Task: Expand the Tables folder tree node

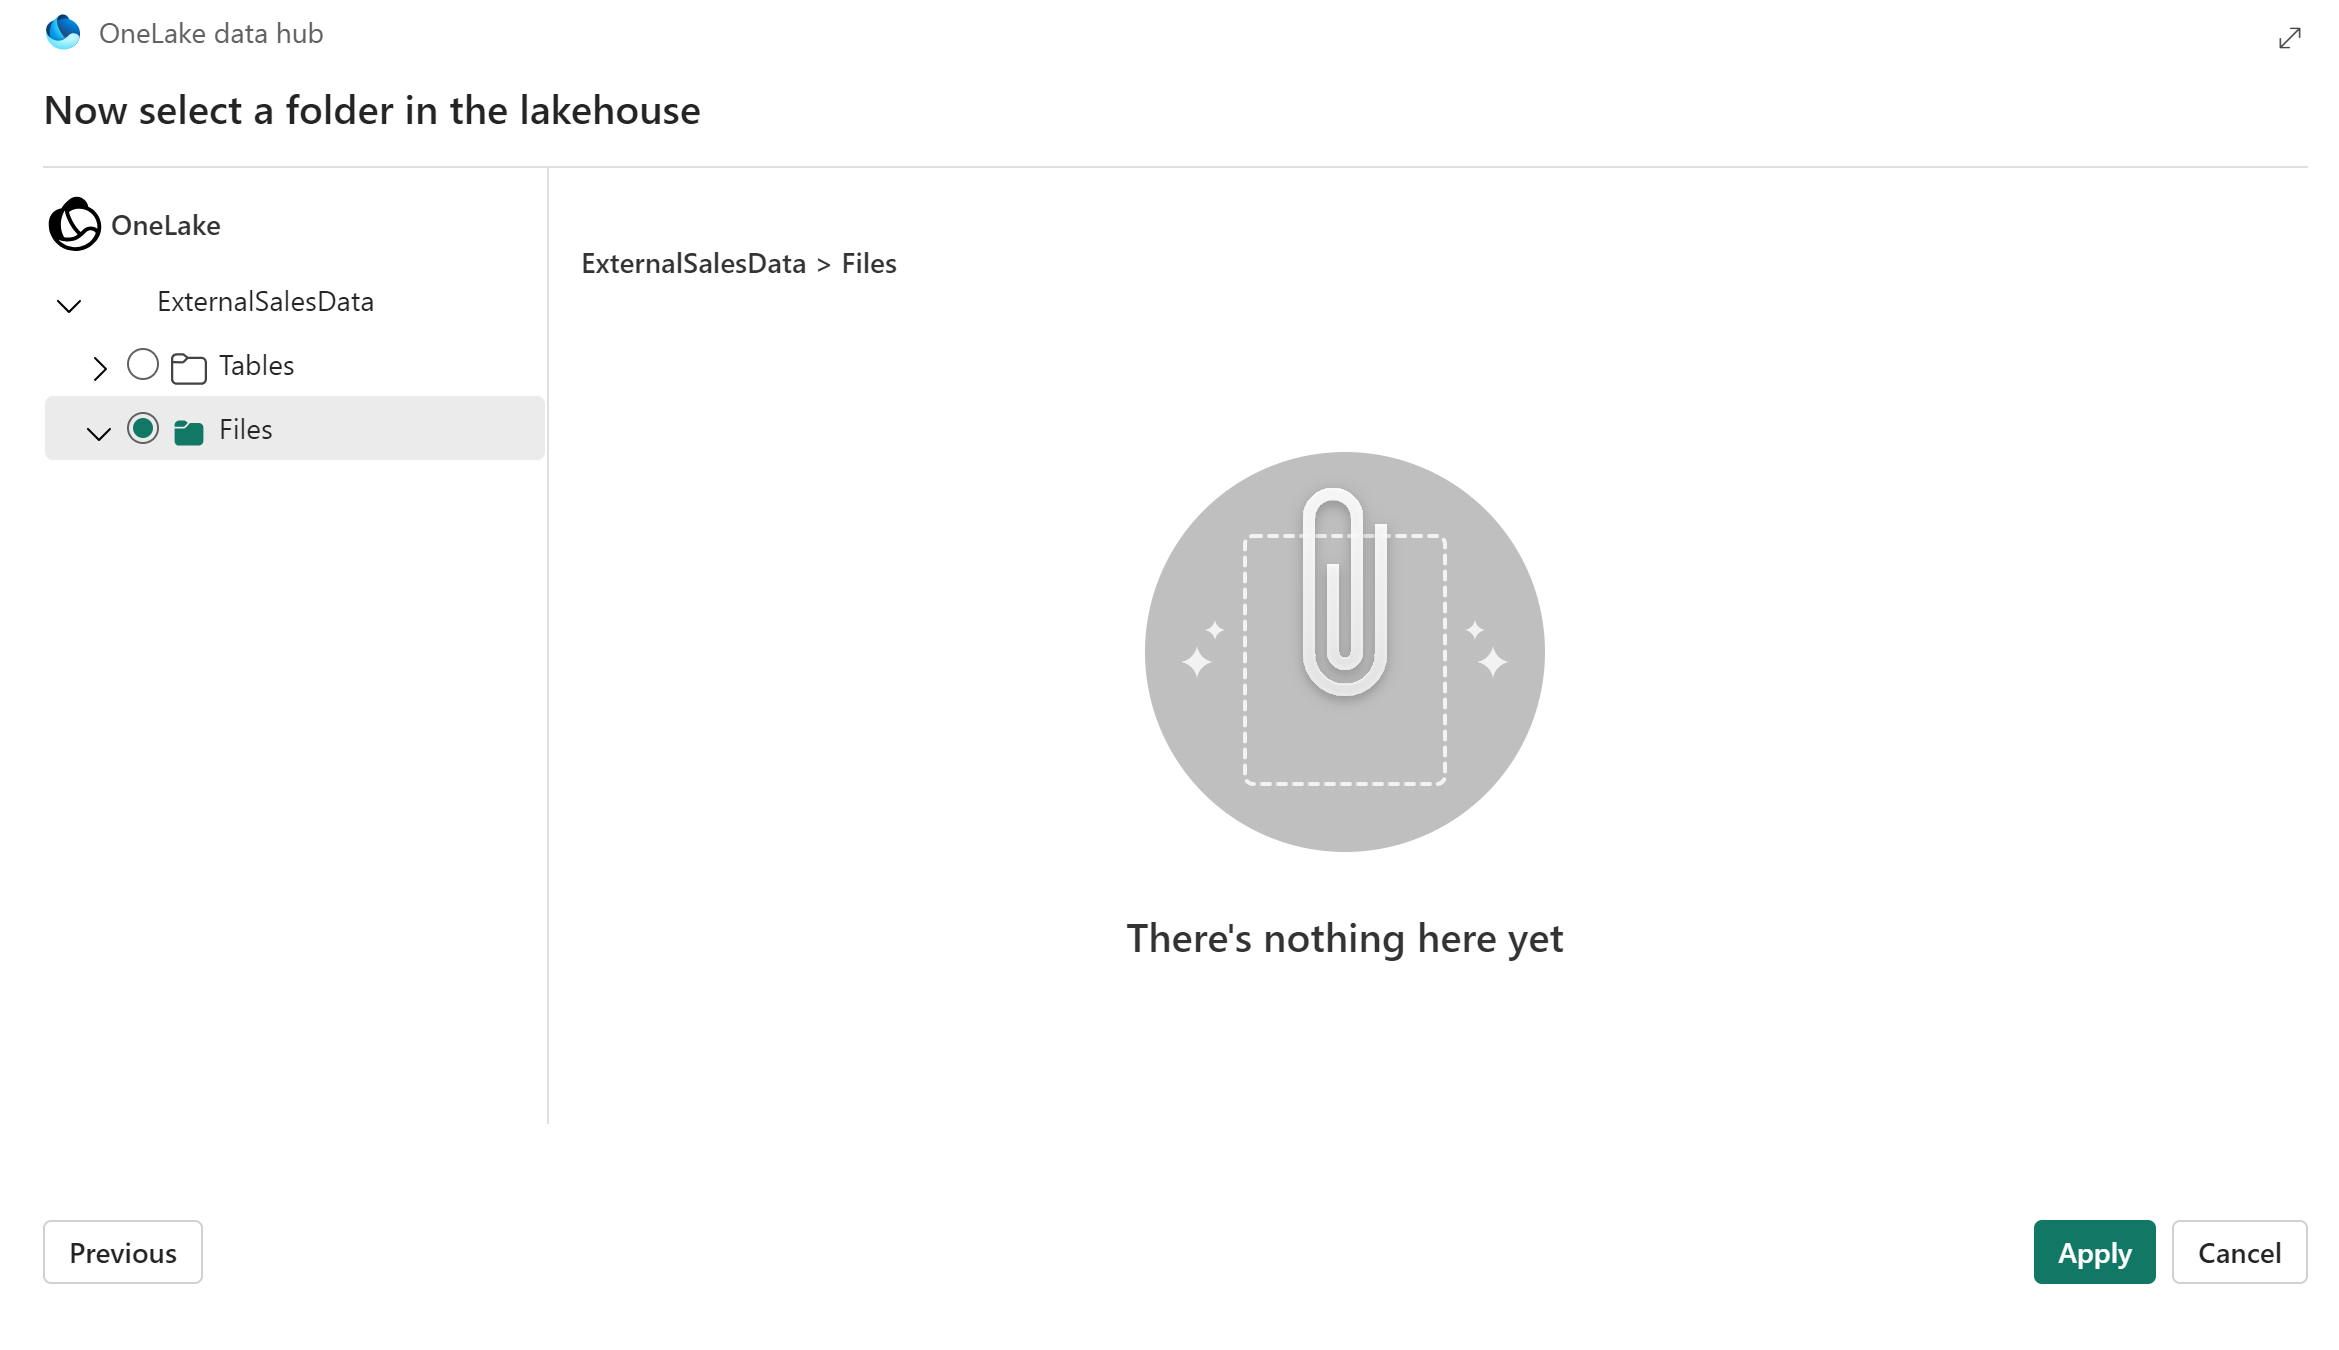Action: coord(101,366)
